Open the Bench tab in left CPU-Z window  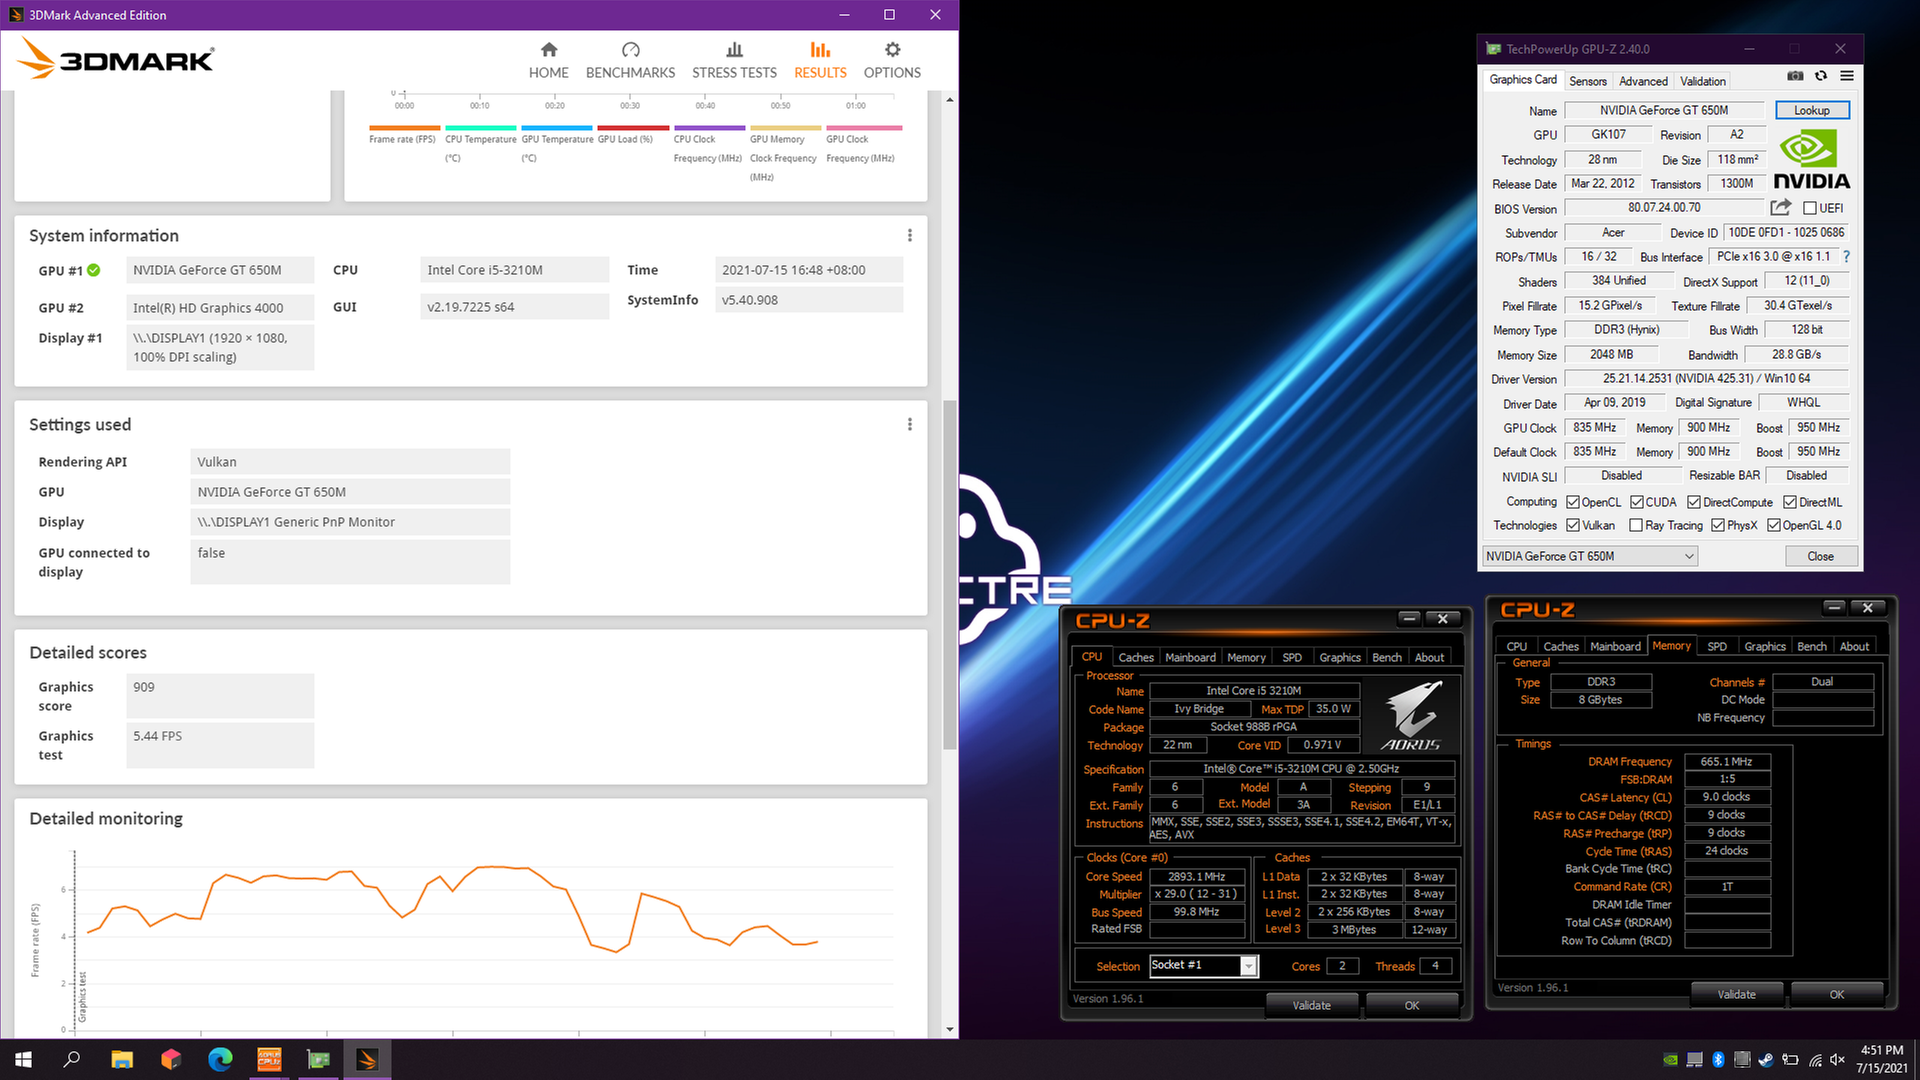(x=1386, y=657)
